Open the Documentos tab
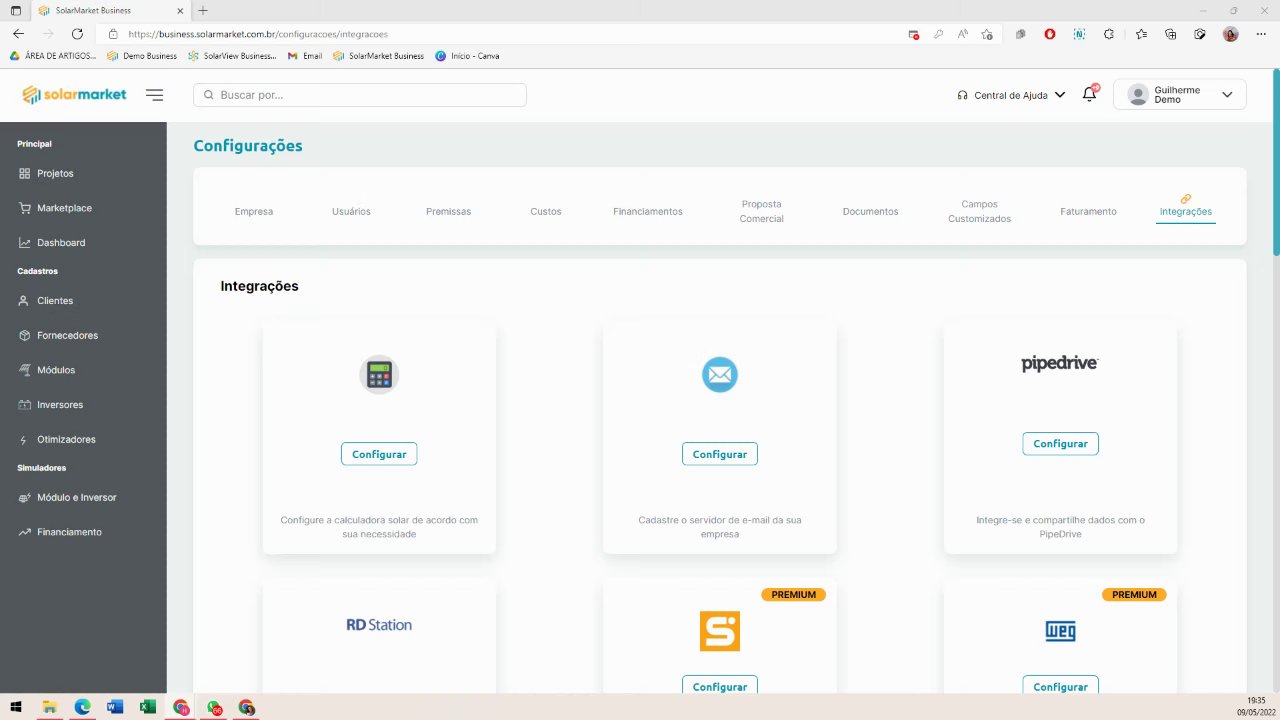Image resolution: width=1280 pixels, height=720 pixels. pyautogui.click(x=871, y=212)
